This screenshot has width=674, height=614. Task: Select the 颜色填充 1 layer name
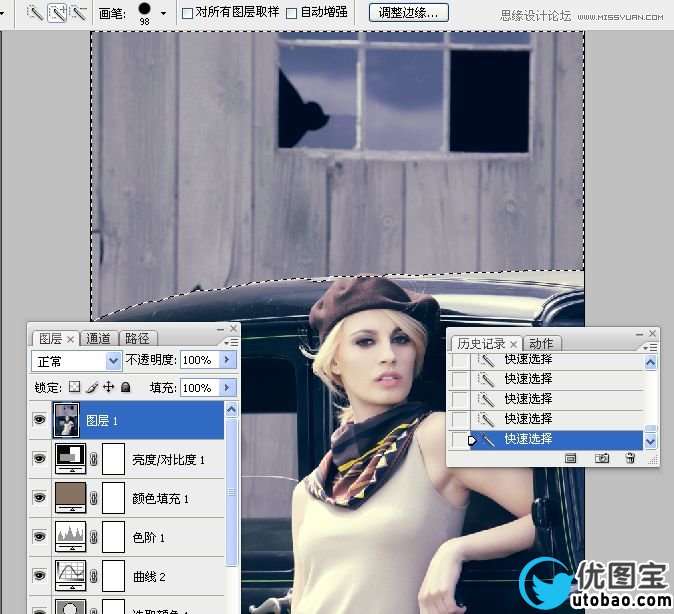pos(160,499)
